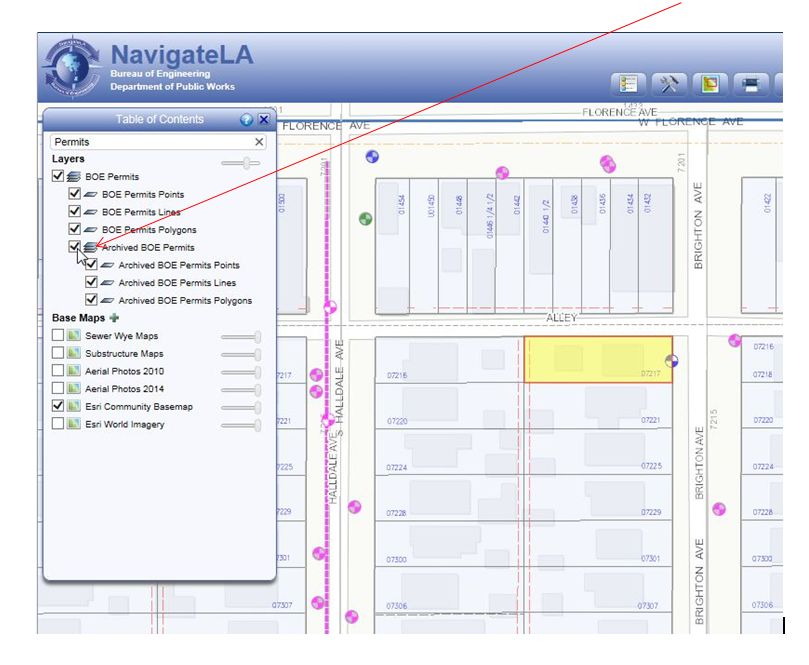
Task: Click the Esri Community Basemap icon
Action: click(74, 406)
